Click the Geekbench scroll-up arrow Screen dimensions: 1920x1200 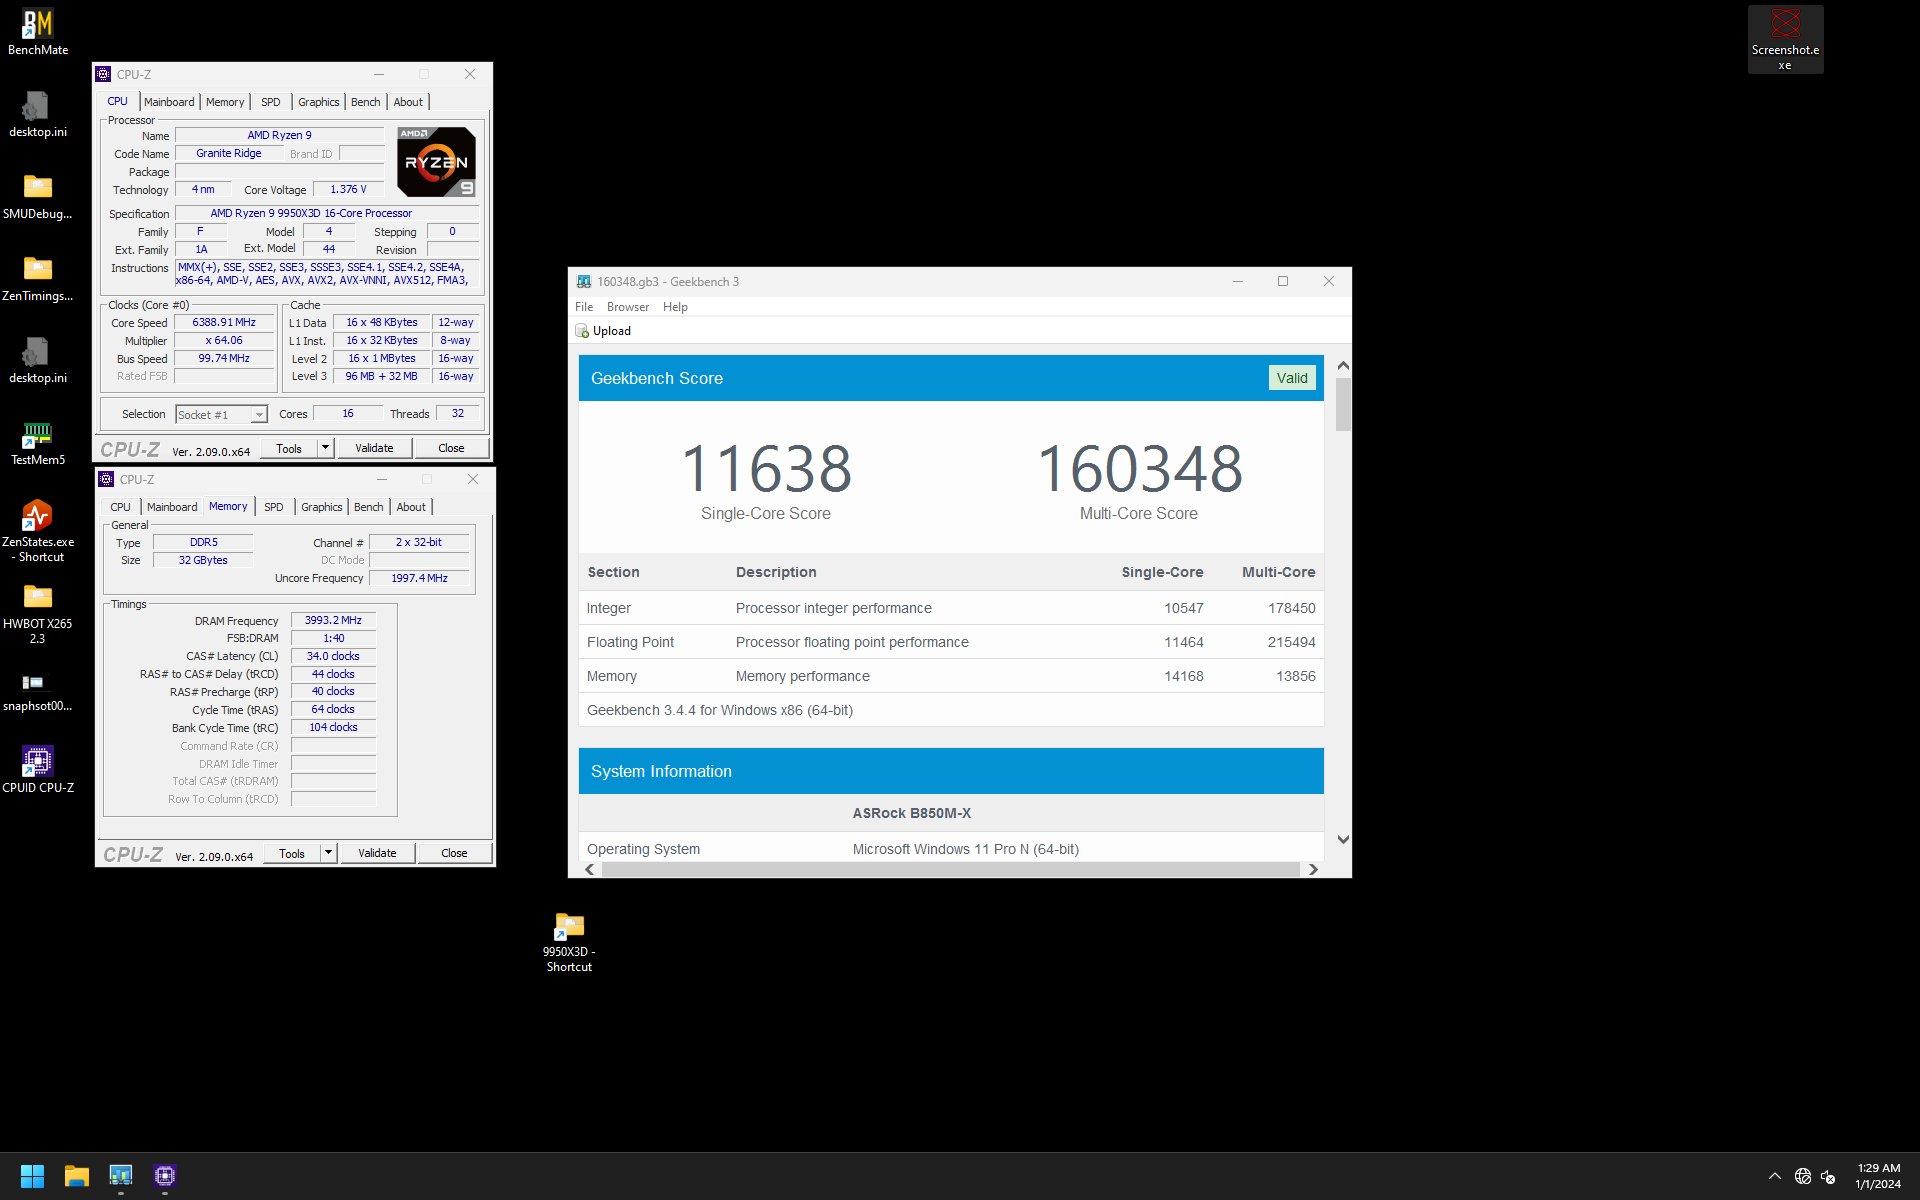(1343, 365)
